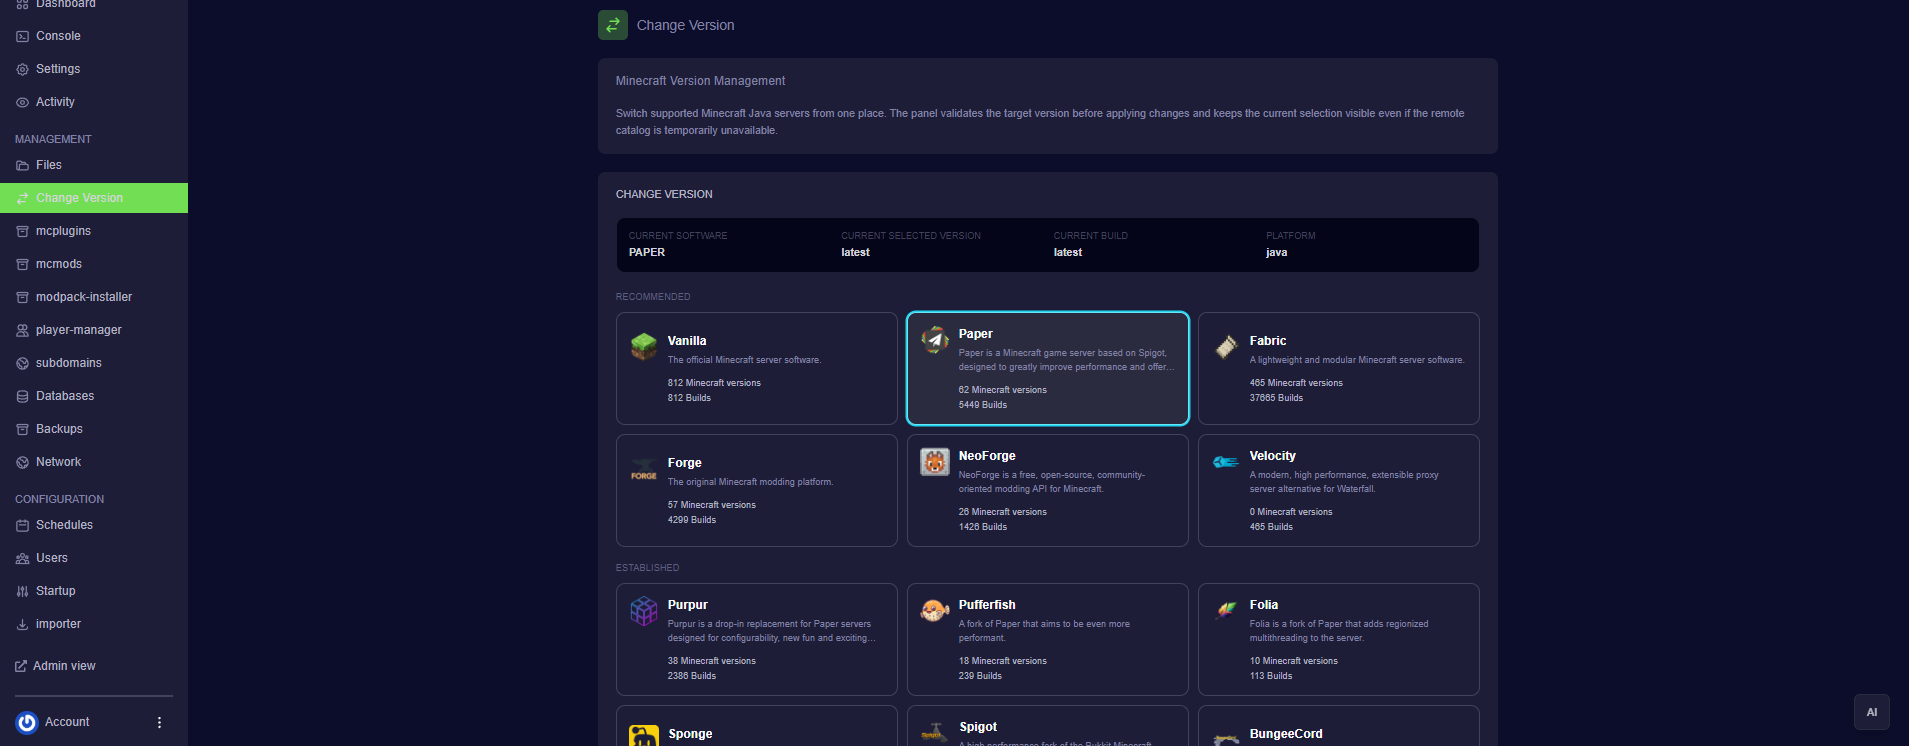
Task: Open the Account three-dot options menu
Action: [x=159, y=722]
